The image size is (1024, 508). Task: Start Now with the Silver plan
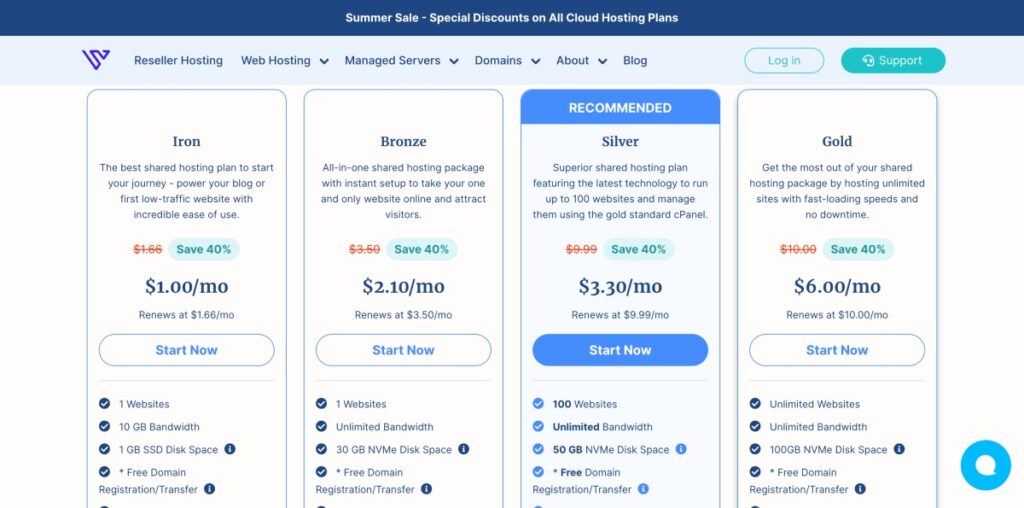[x=620, y=350]
